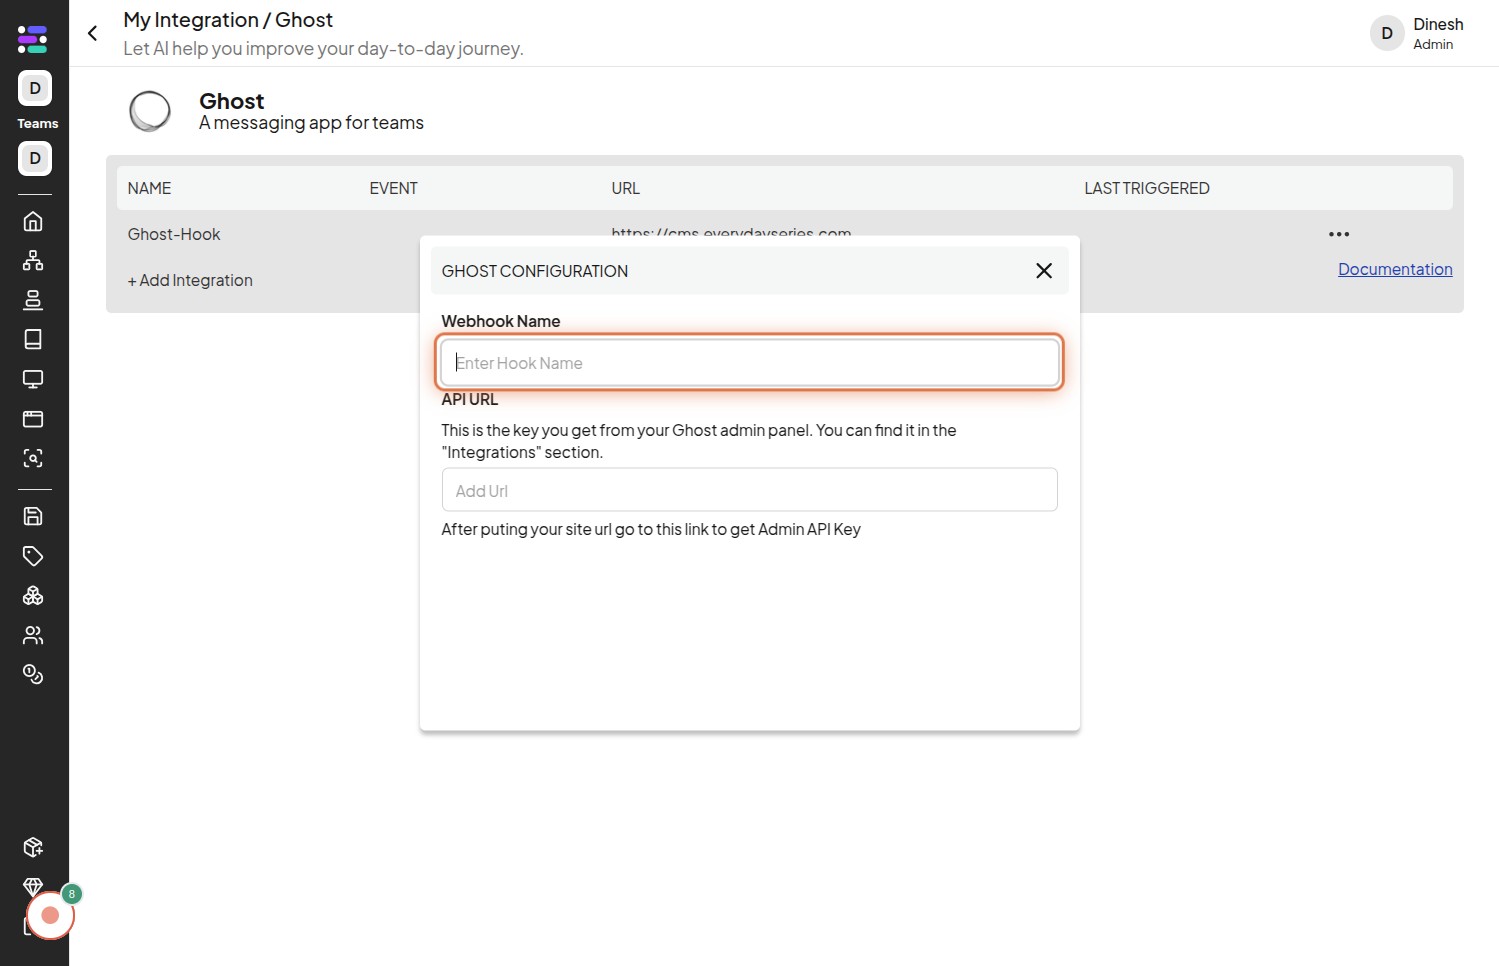Click the Dinesh Admin profile name
1499x966 pixels.
tap(1438, 33)
